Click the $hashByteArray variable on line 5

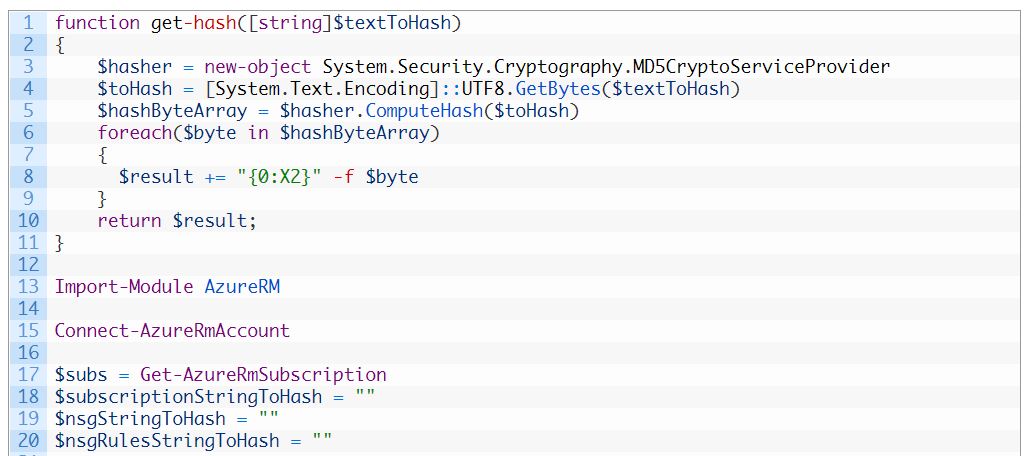173,111
